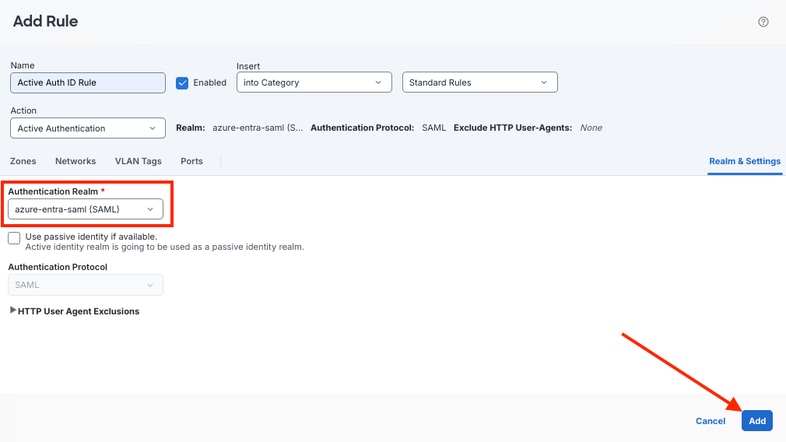Image resolution: width=786 pixels, height=442 pixels.
Task: Switch to the Networks tab
Action: tap(75, 161)
